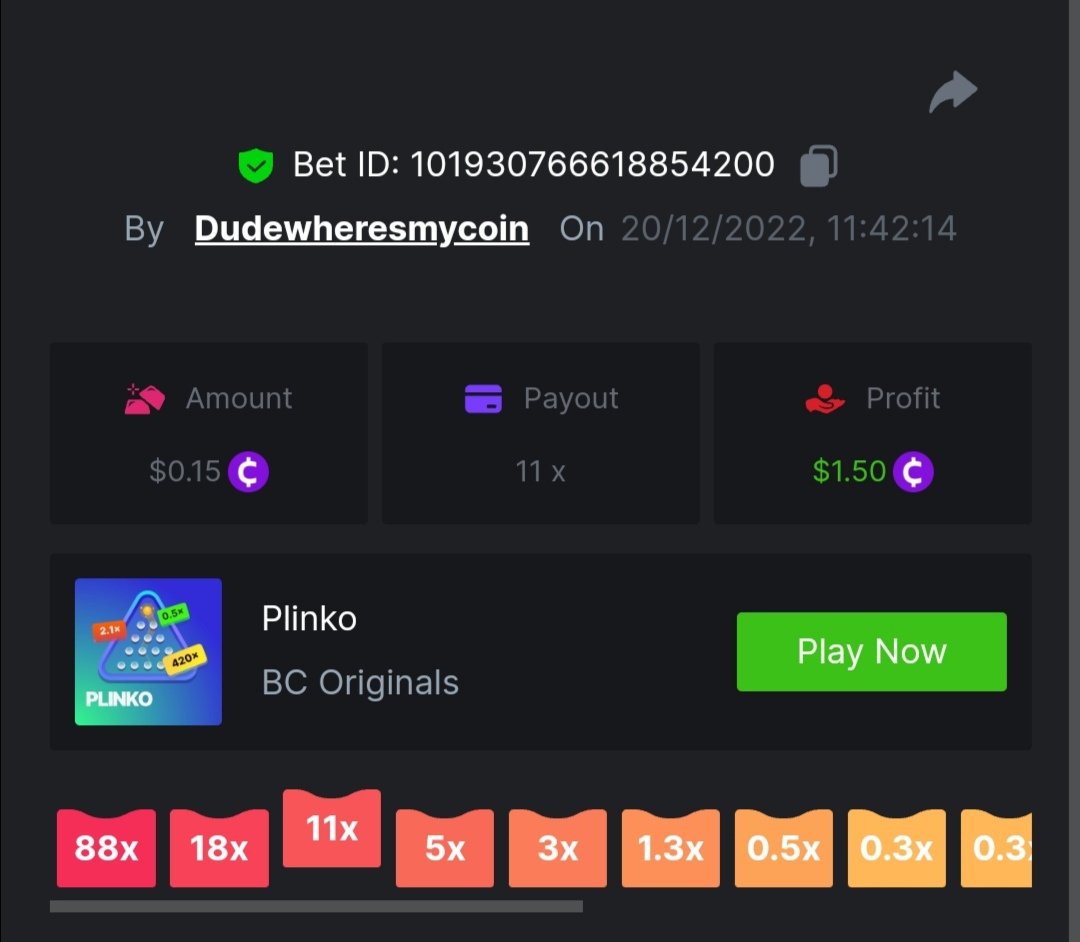This screenshot has height=942, width=1080.
Task: Select the 18x multiplier tile
Action: coord(219,848)
